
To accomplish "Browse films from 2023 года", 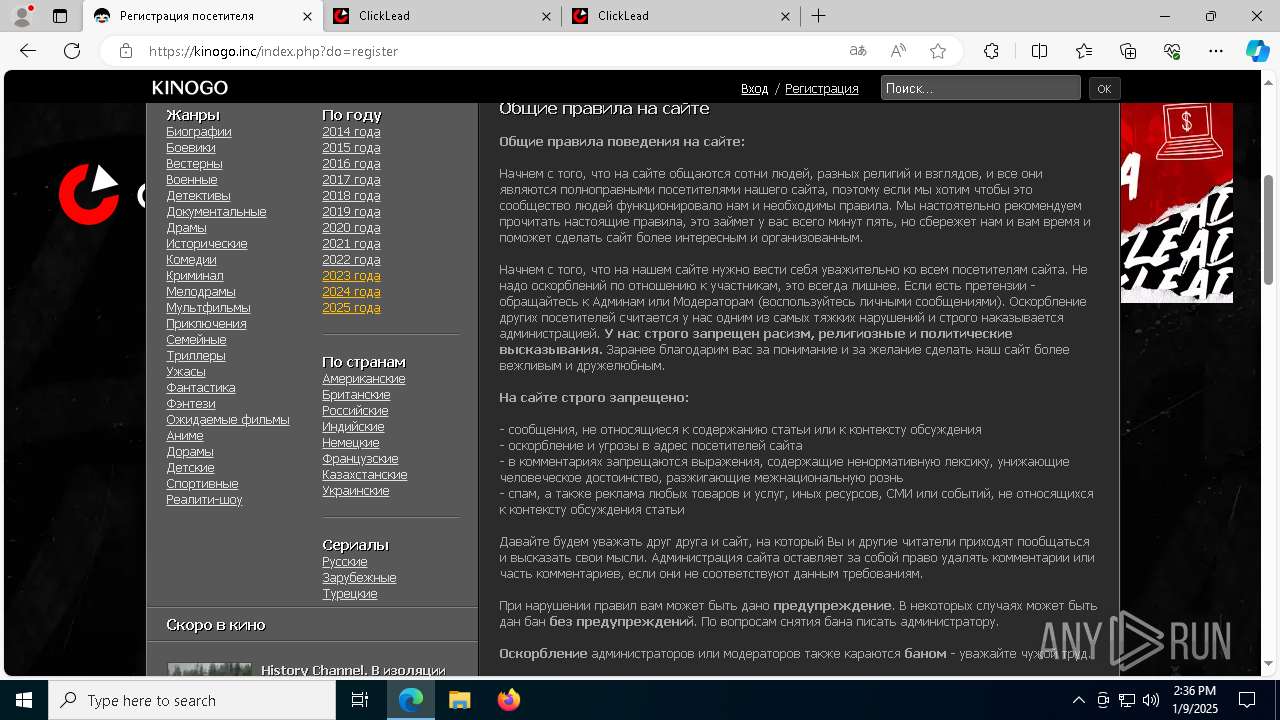I will pos(351,275).
